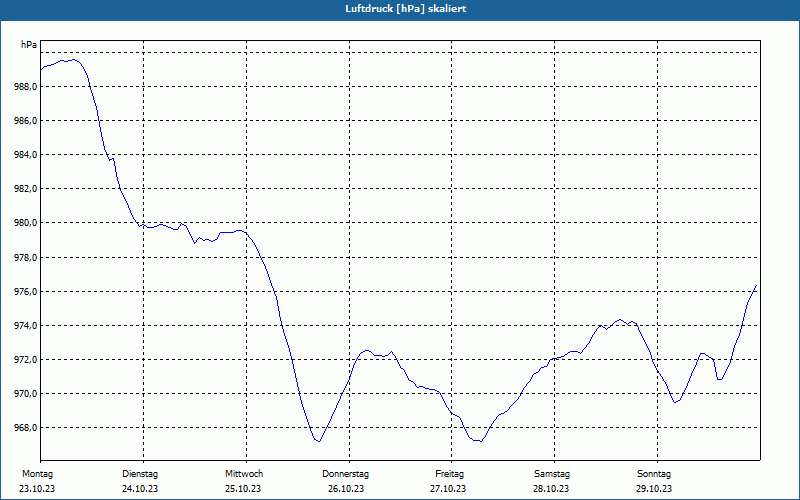Select the 968,0 y-axis label

point(25,428)
